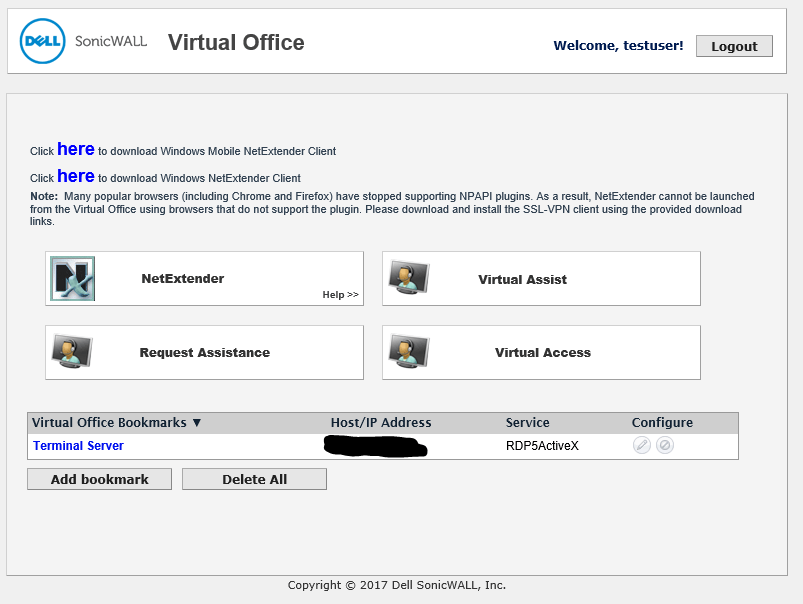Click the Virtual Access technician icon

(409, 351)
